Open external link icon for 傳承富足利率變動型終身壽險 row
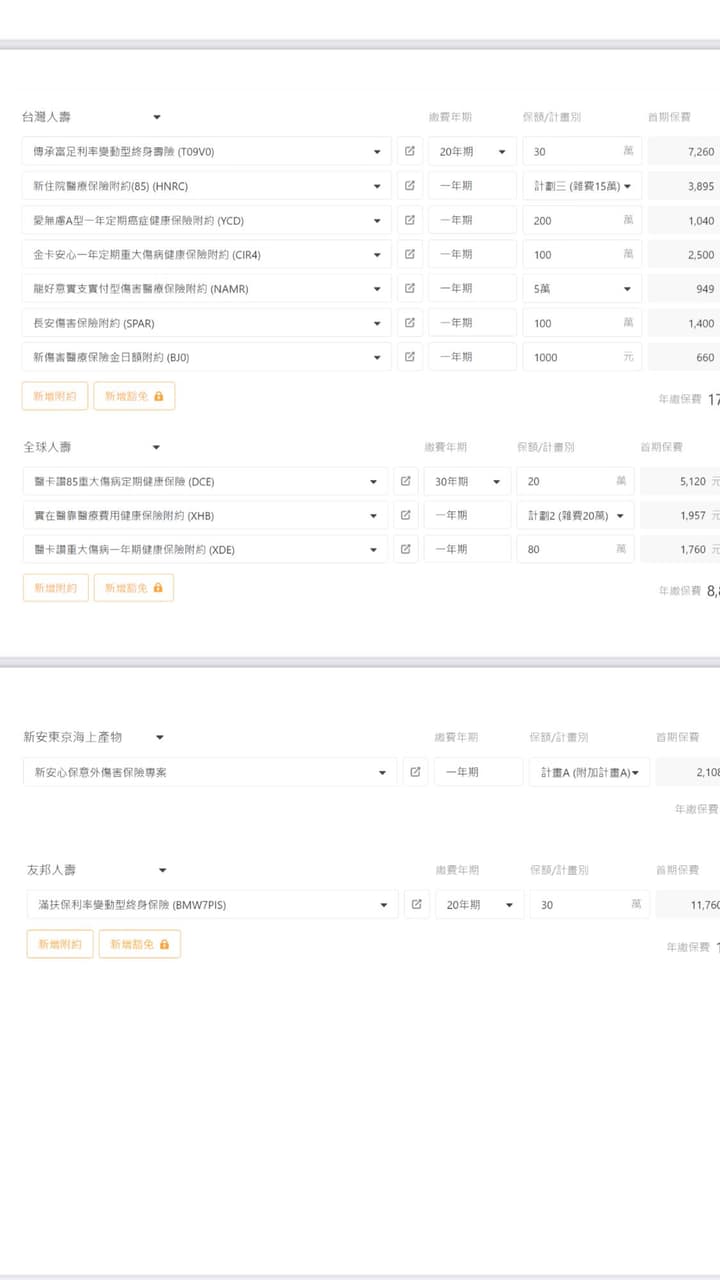 410,152
